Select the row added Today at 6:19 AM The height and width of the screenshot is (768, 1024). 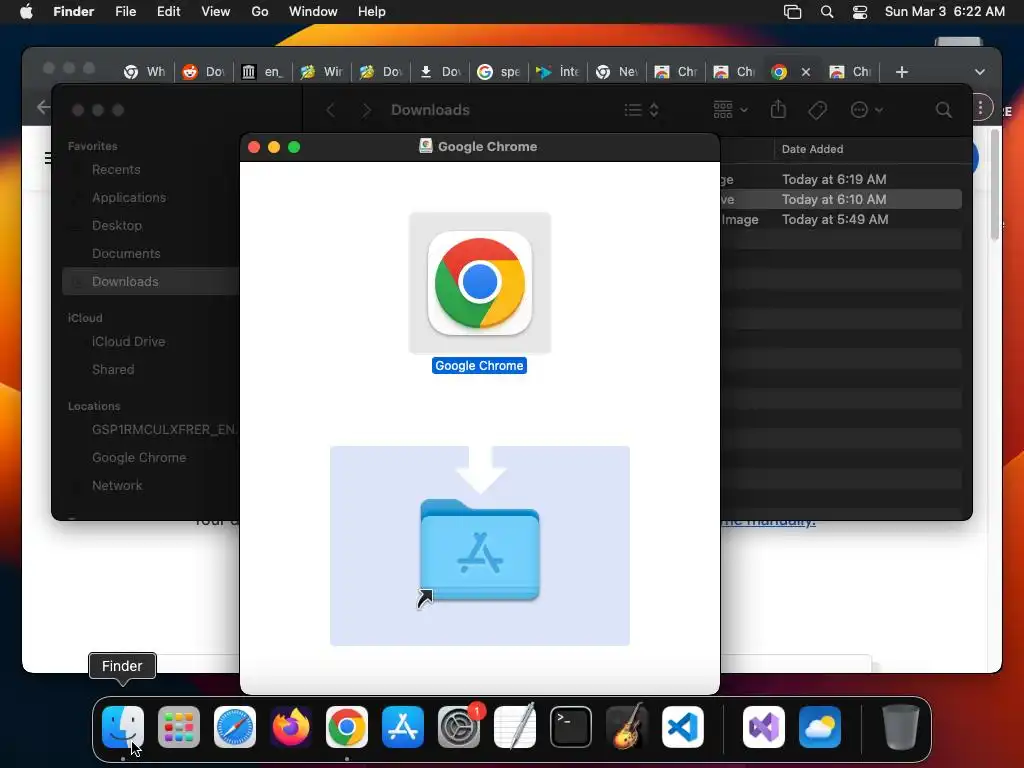pyautogui.click(x=840, y=179)
